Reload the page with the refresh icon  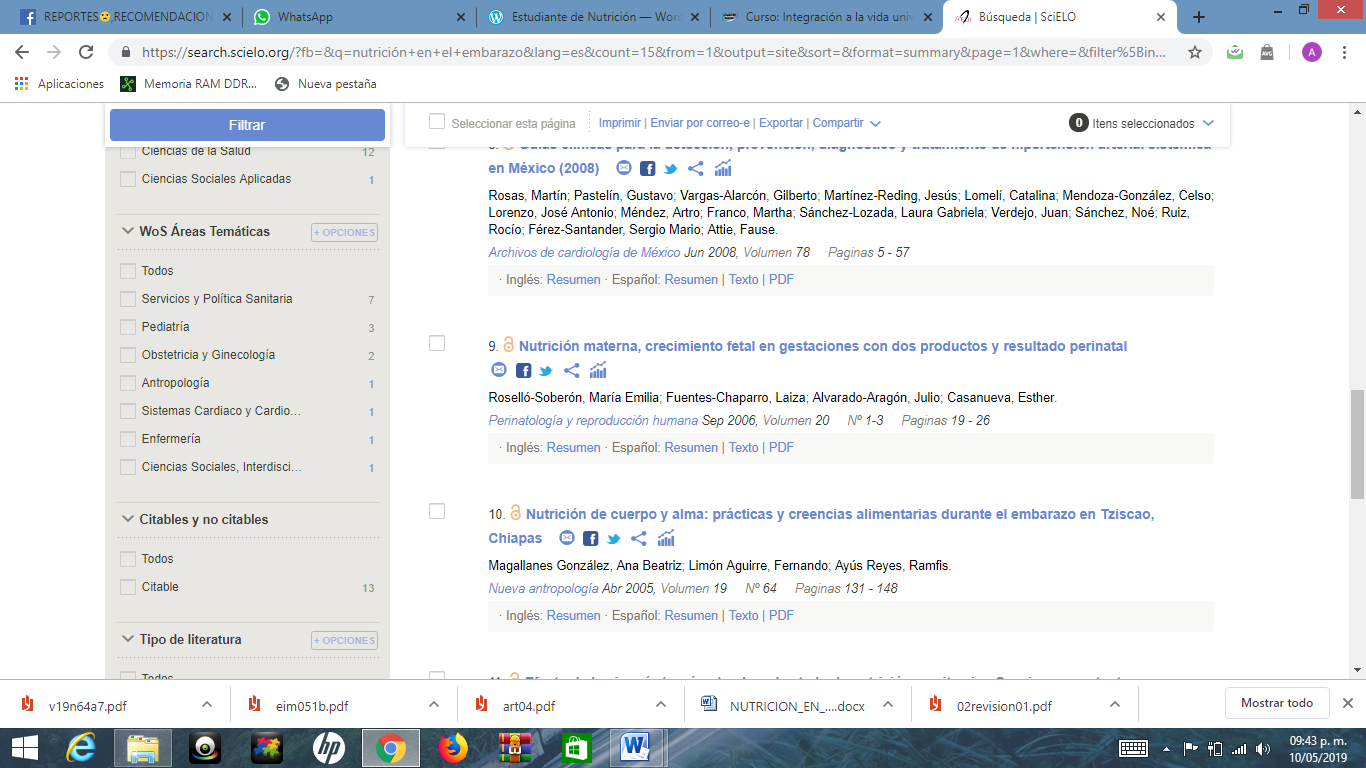[x=86, y=53]
